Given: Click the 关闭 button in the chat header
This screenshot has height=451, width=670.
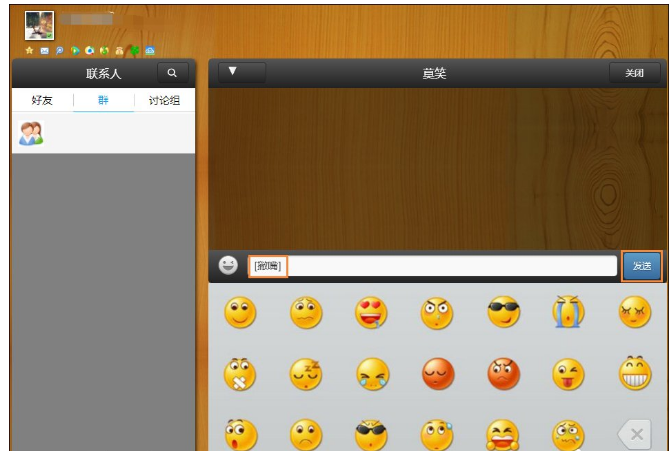Looking at the screenshot, I should click(635, 73).
